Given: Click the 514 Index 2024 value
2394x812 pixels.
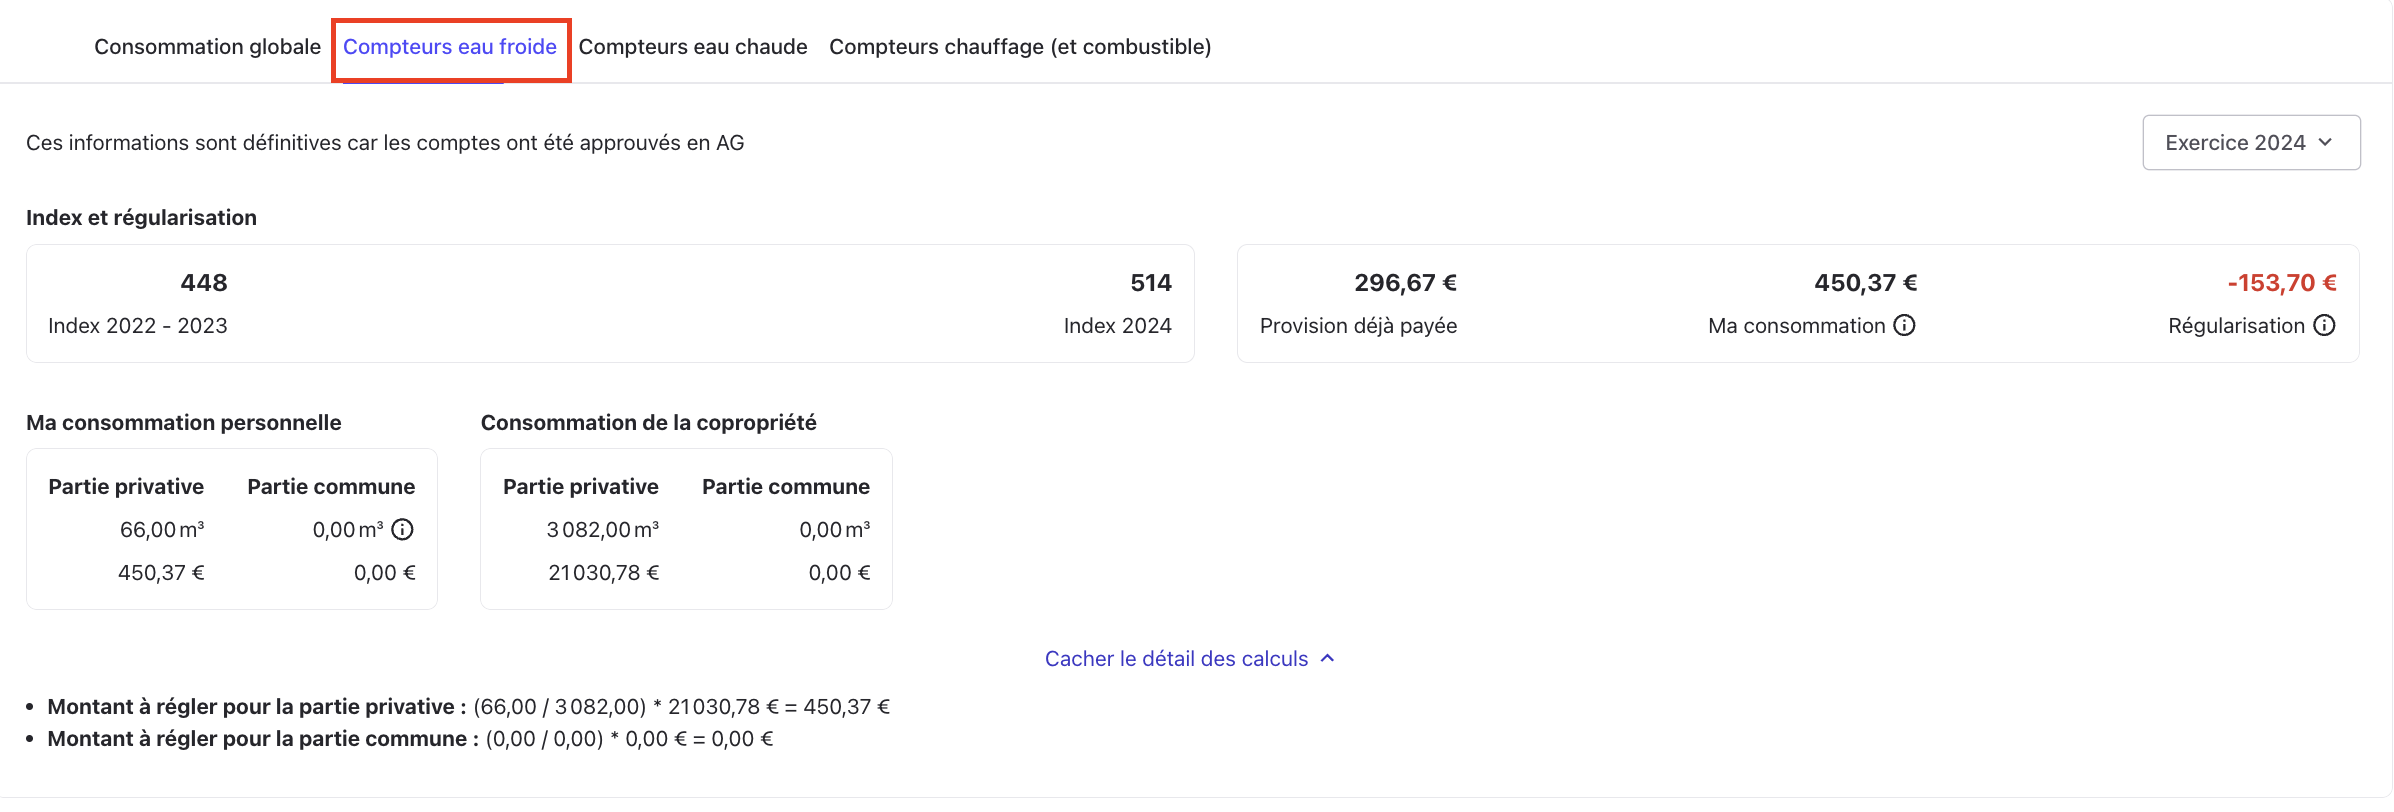Looking at the screenshot, I should pyautogui.click(x=1150, y=283).
